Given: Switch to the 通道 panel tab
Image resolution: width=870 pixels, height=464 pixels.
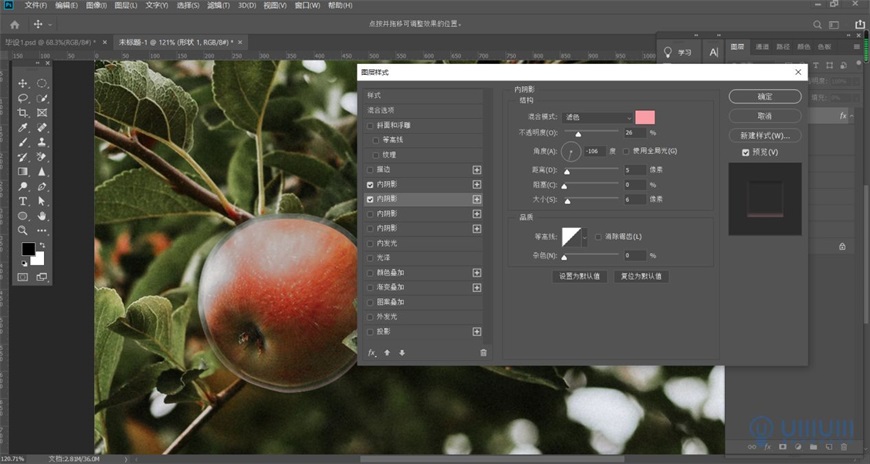Looking at the screenshot, I should pos(762,47).
